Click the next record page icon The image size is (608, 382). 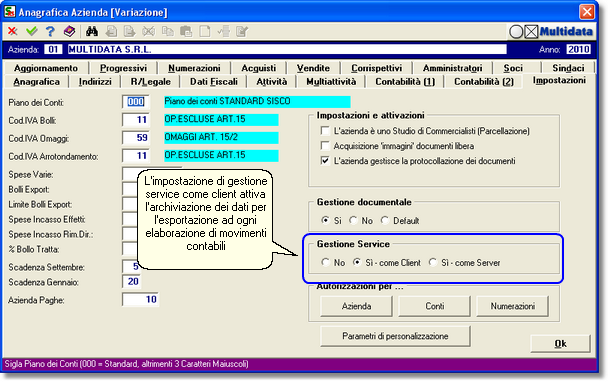[129, 31]
